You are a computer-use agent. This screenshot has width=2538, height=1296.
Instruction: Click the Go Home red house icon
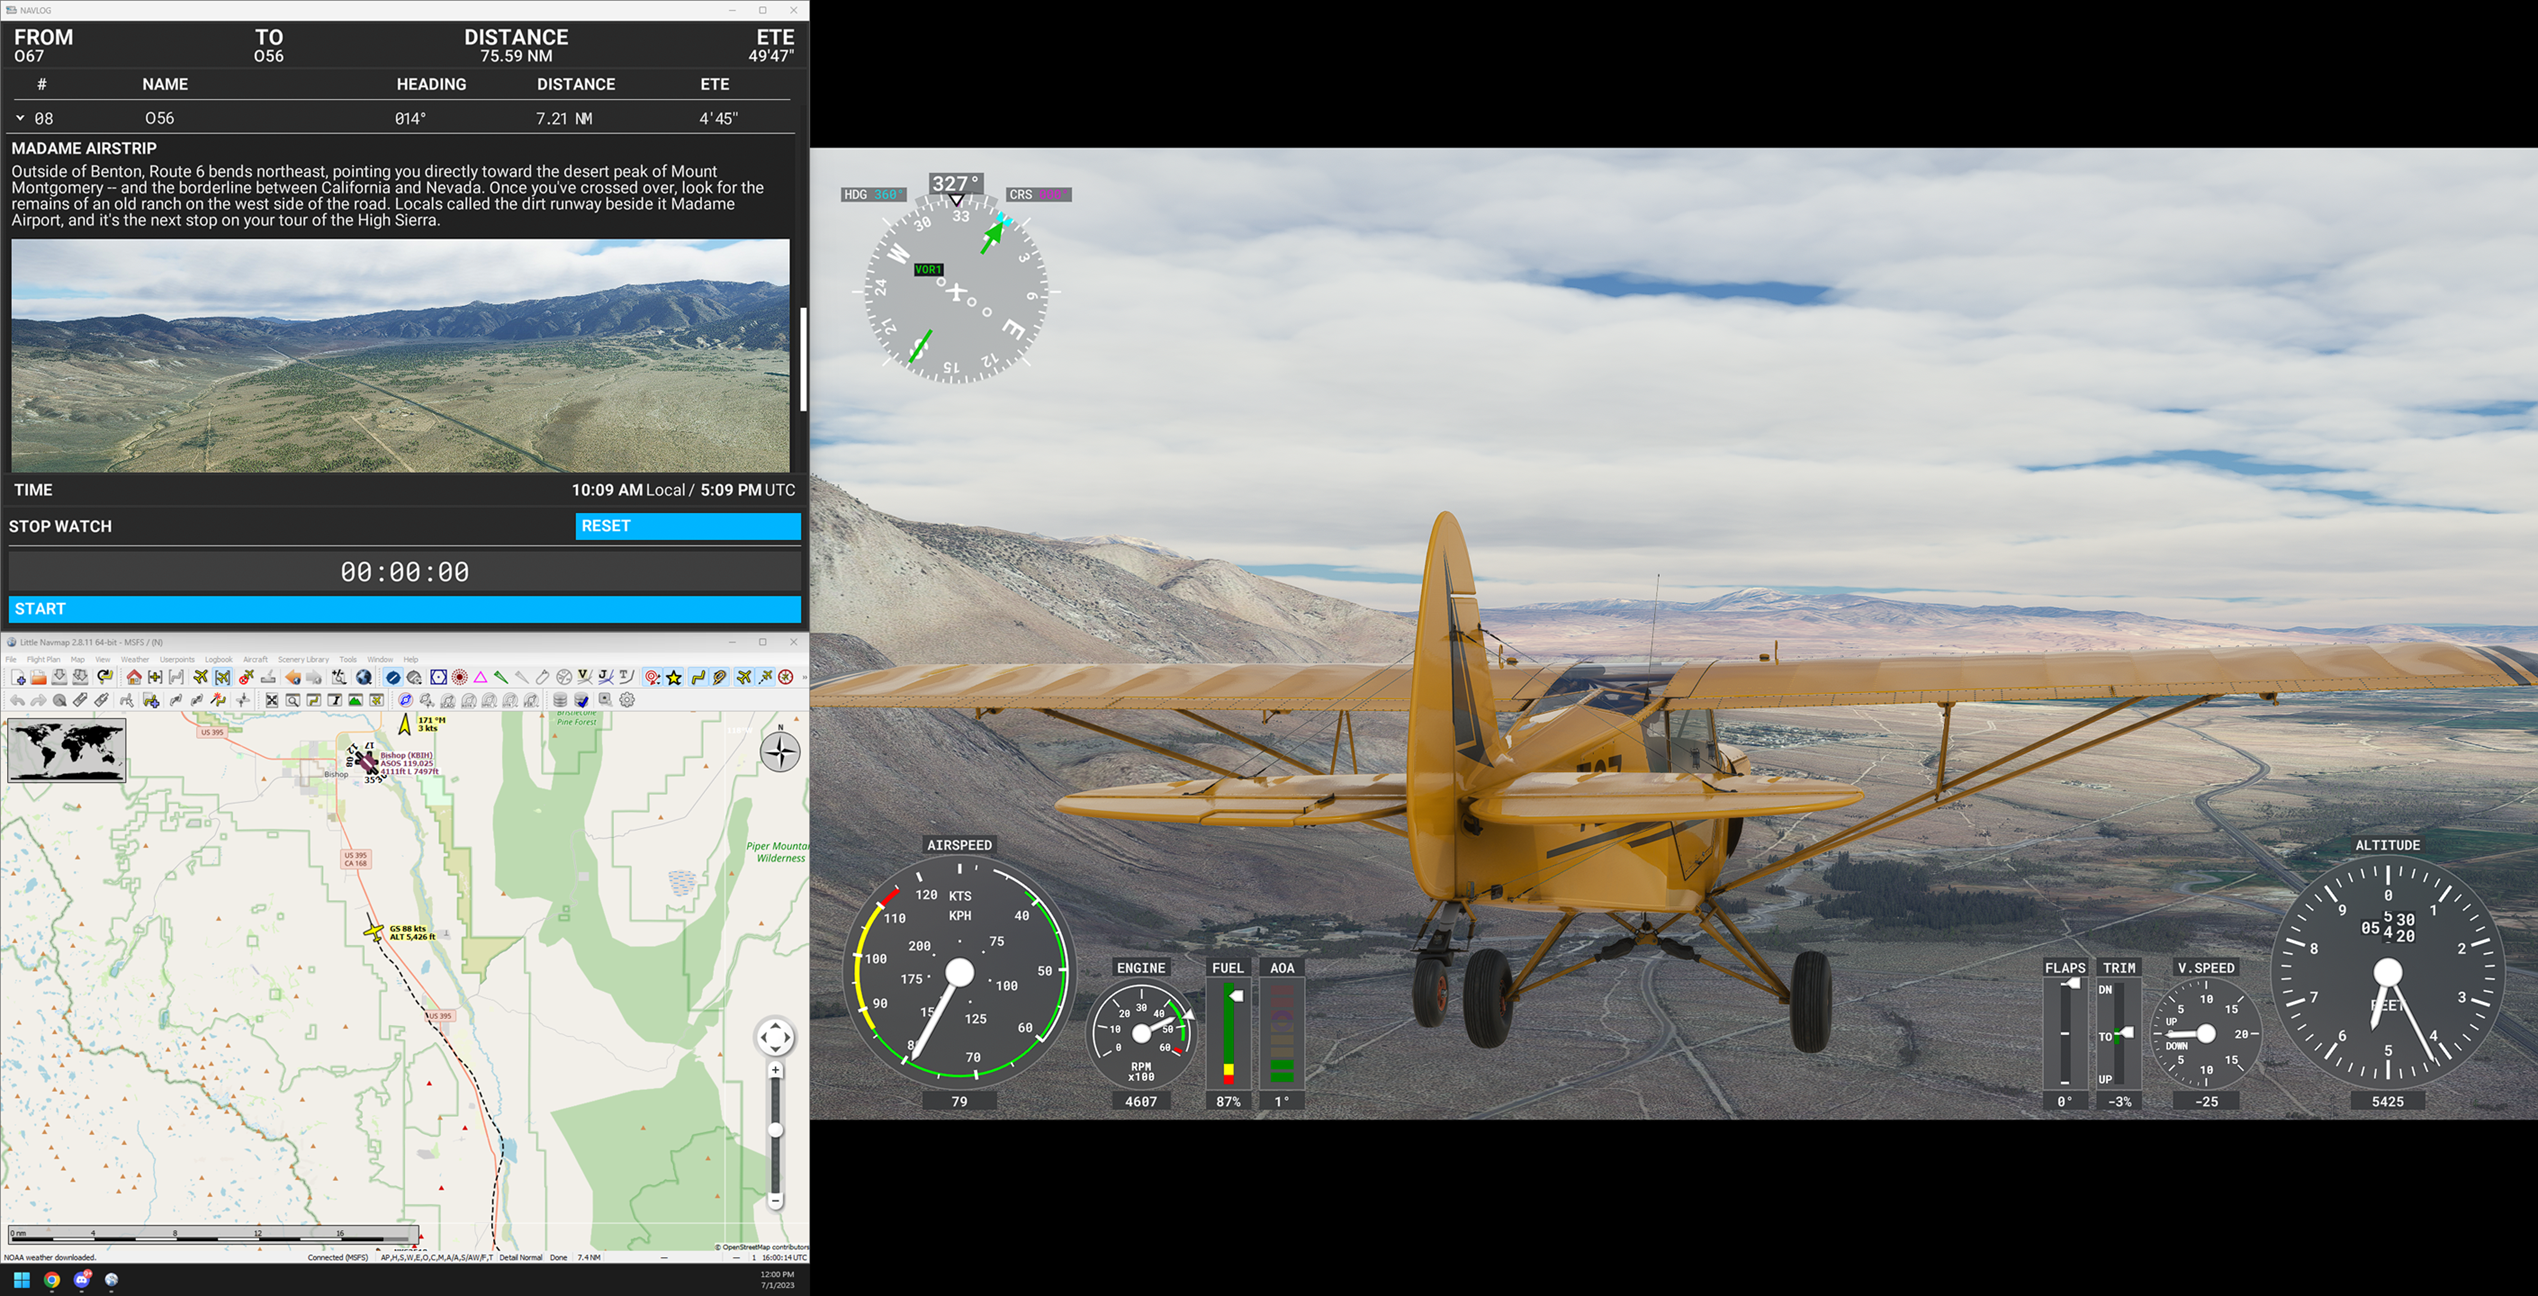134,677
